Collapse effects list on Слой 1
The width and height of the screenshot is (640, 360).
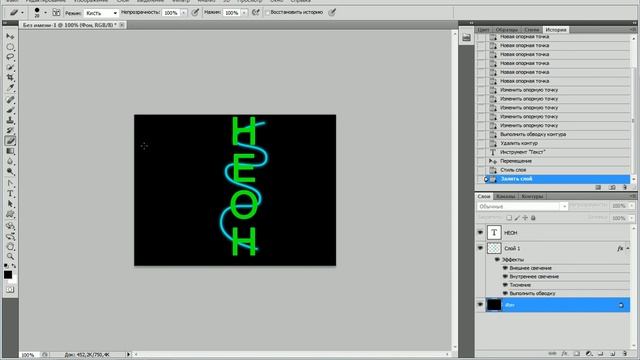628,249
